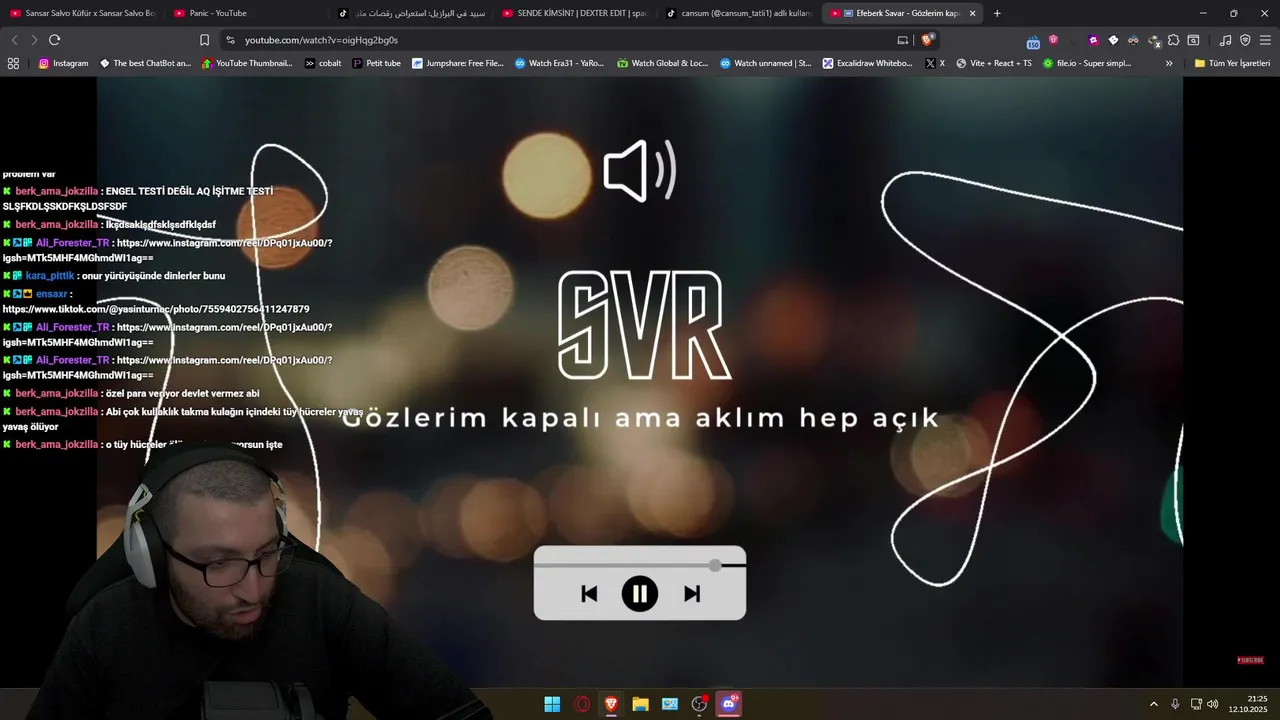Click the video progress slider knob

coord(715,566)
